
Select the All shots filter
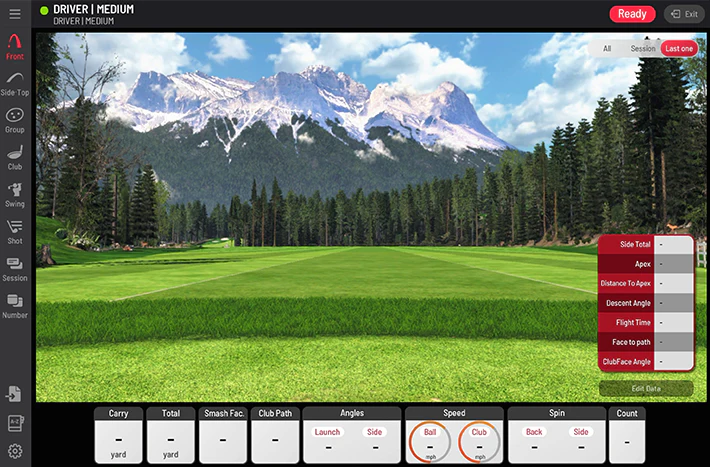click(x=607, y=48)
